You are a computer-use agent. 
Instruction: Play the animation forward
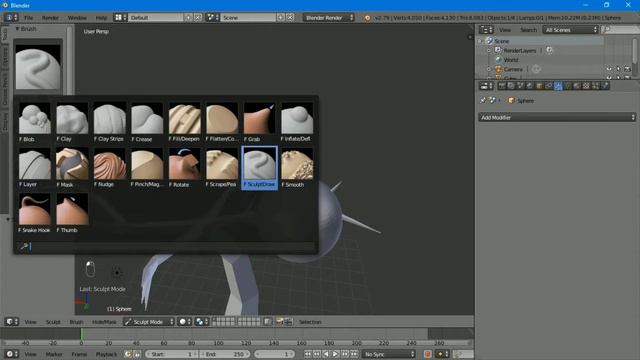335,354
